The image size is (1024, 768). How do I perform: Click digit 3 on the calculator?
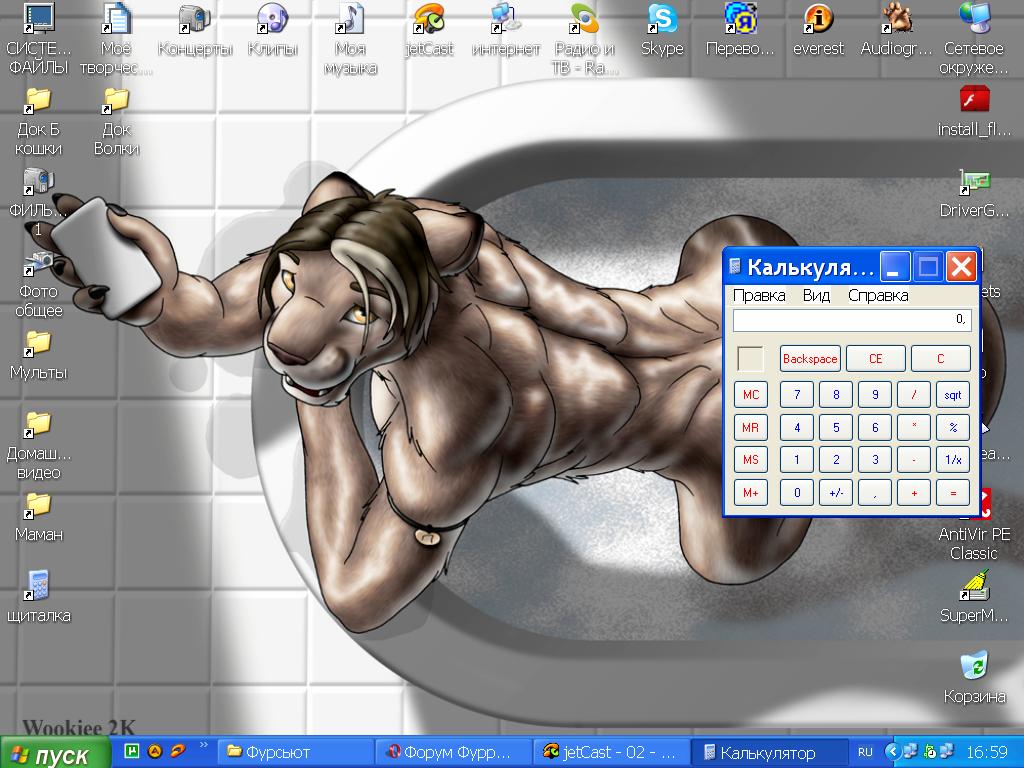[x=875, y=460]
